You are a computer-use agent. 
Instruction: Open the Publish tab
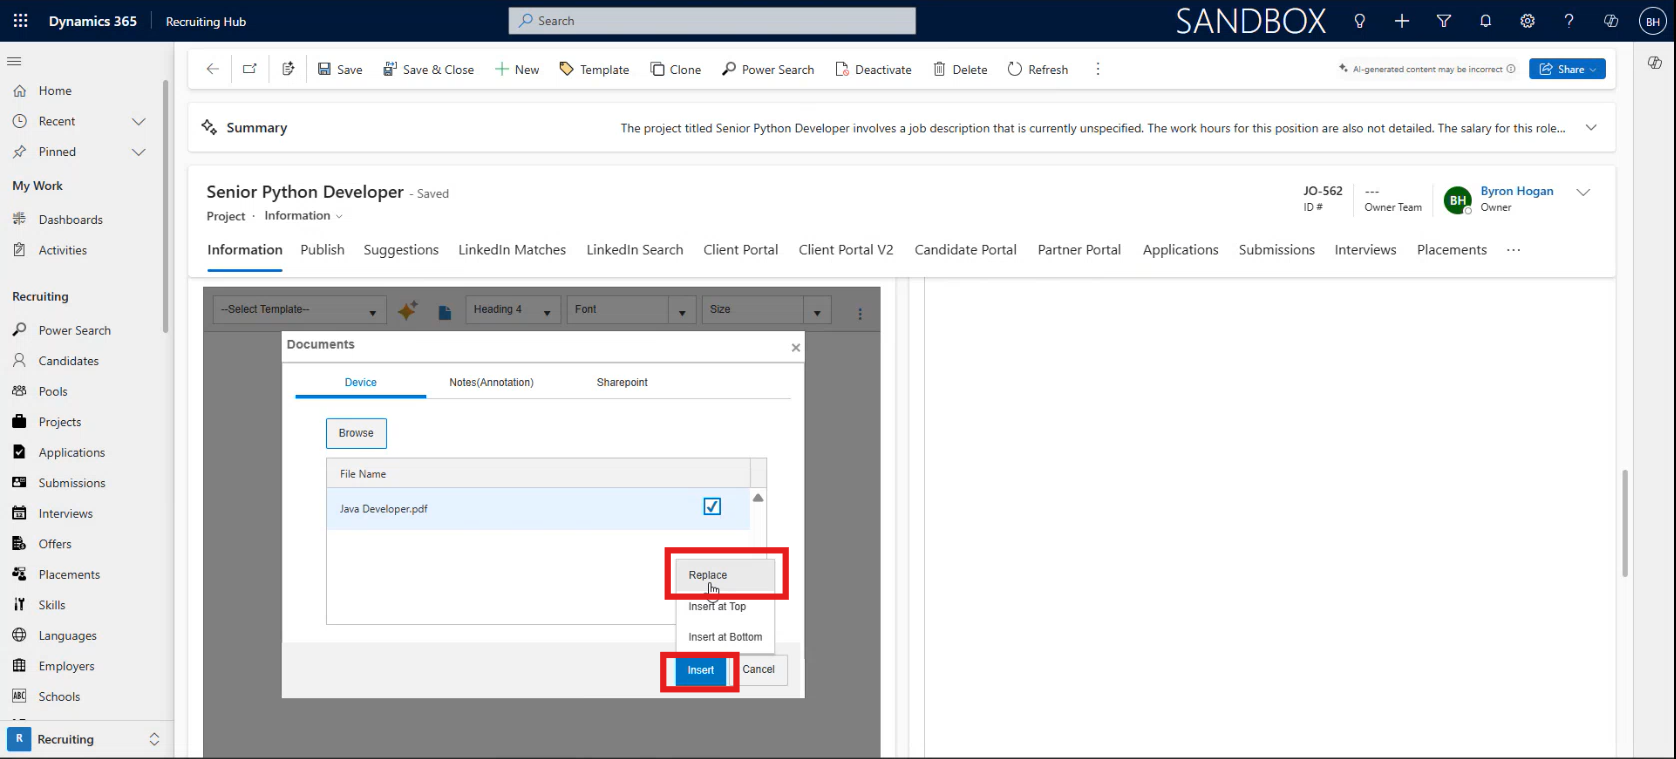point(322,250)
